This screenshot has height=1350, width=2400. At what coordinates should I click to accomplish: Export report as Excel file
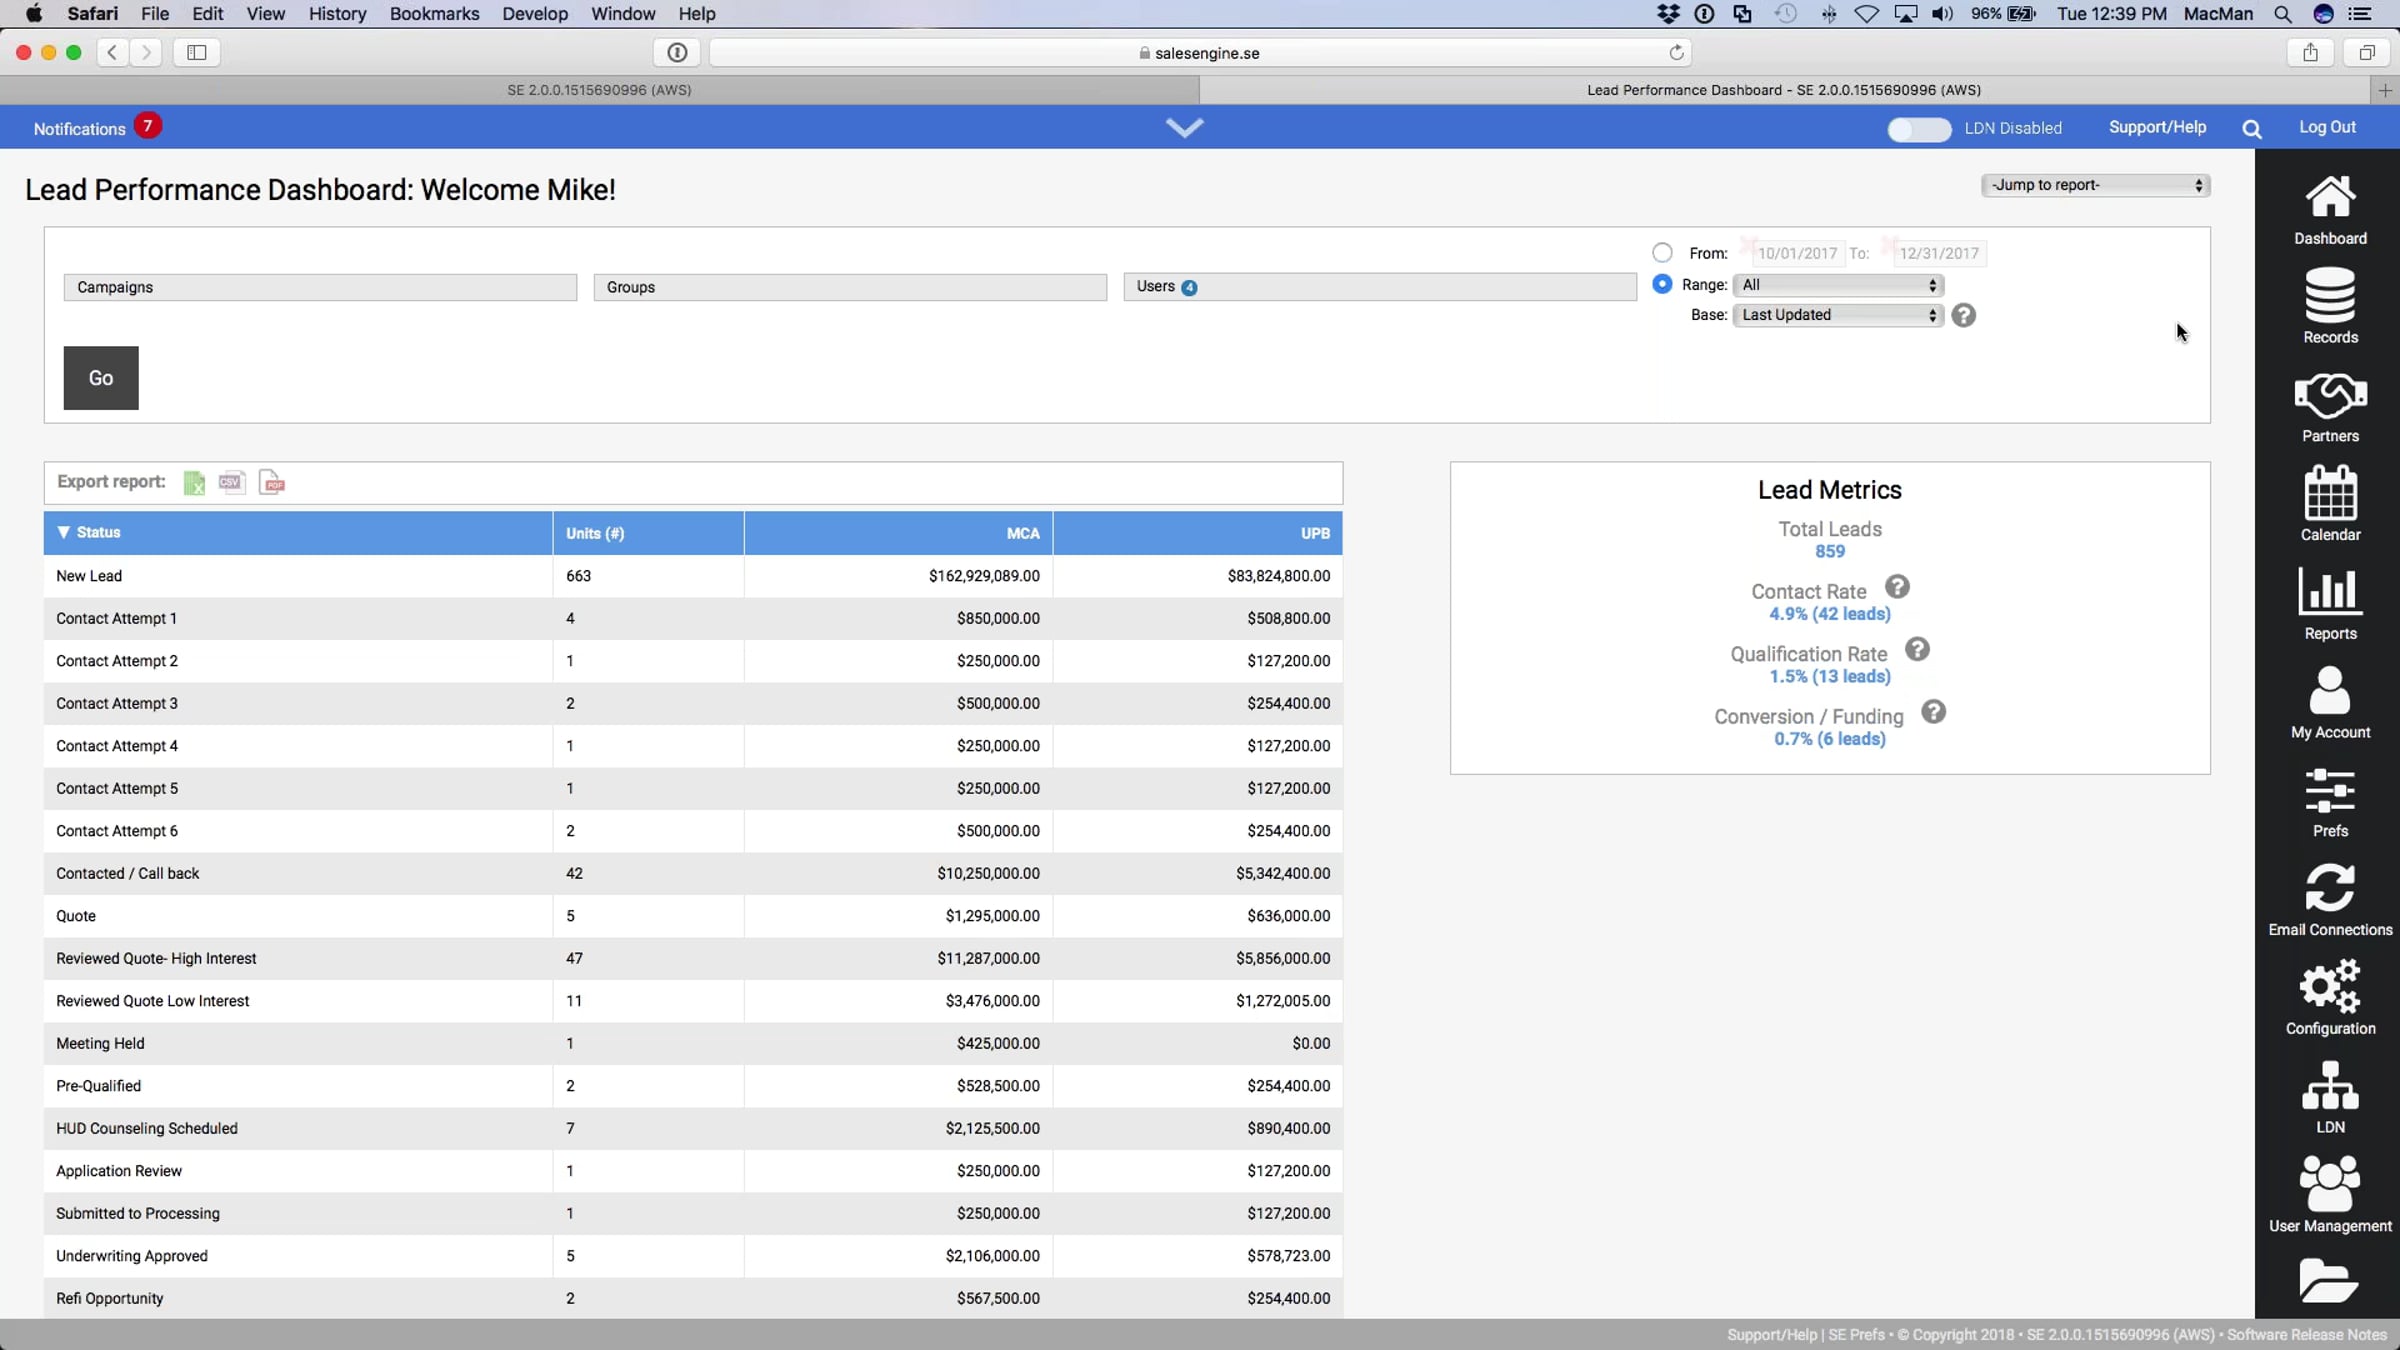click(x=194, y=483)
